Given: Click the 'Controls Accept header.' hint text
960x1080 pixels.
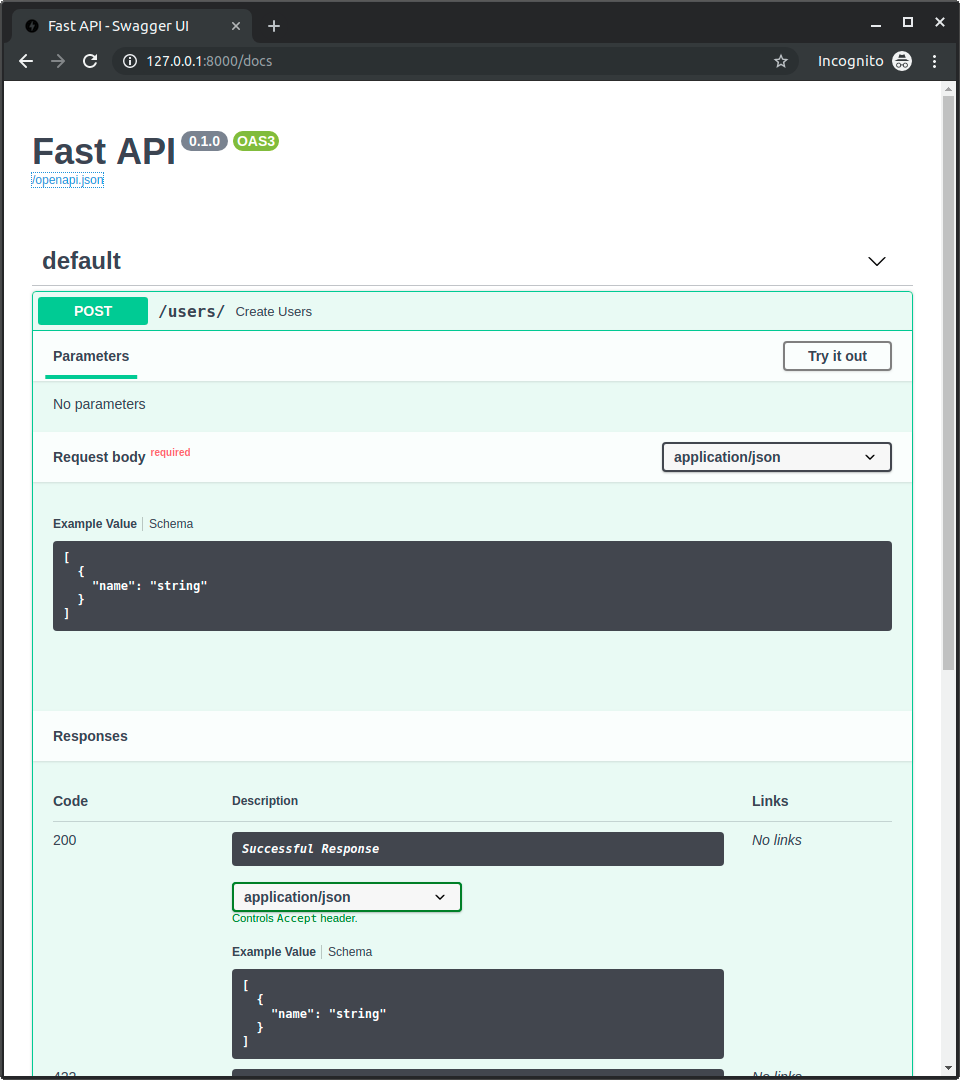Looking at the screenshot, I should [x=295, y=918].
